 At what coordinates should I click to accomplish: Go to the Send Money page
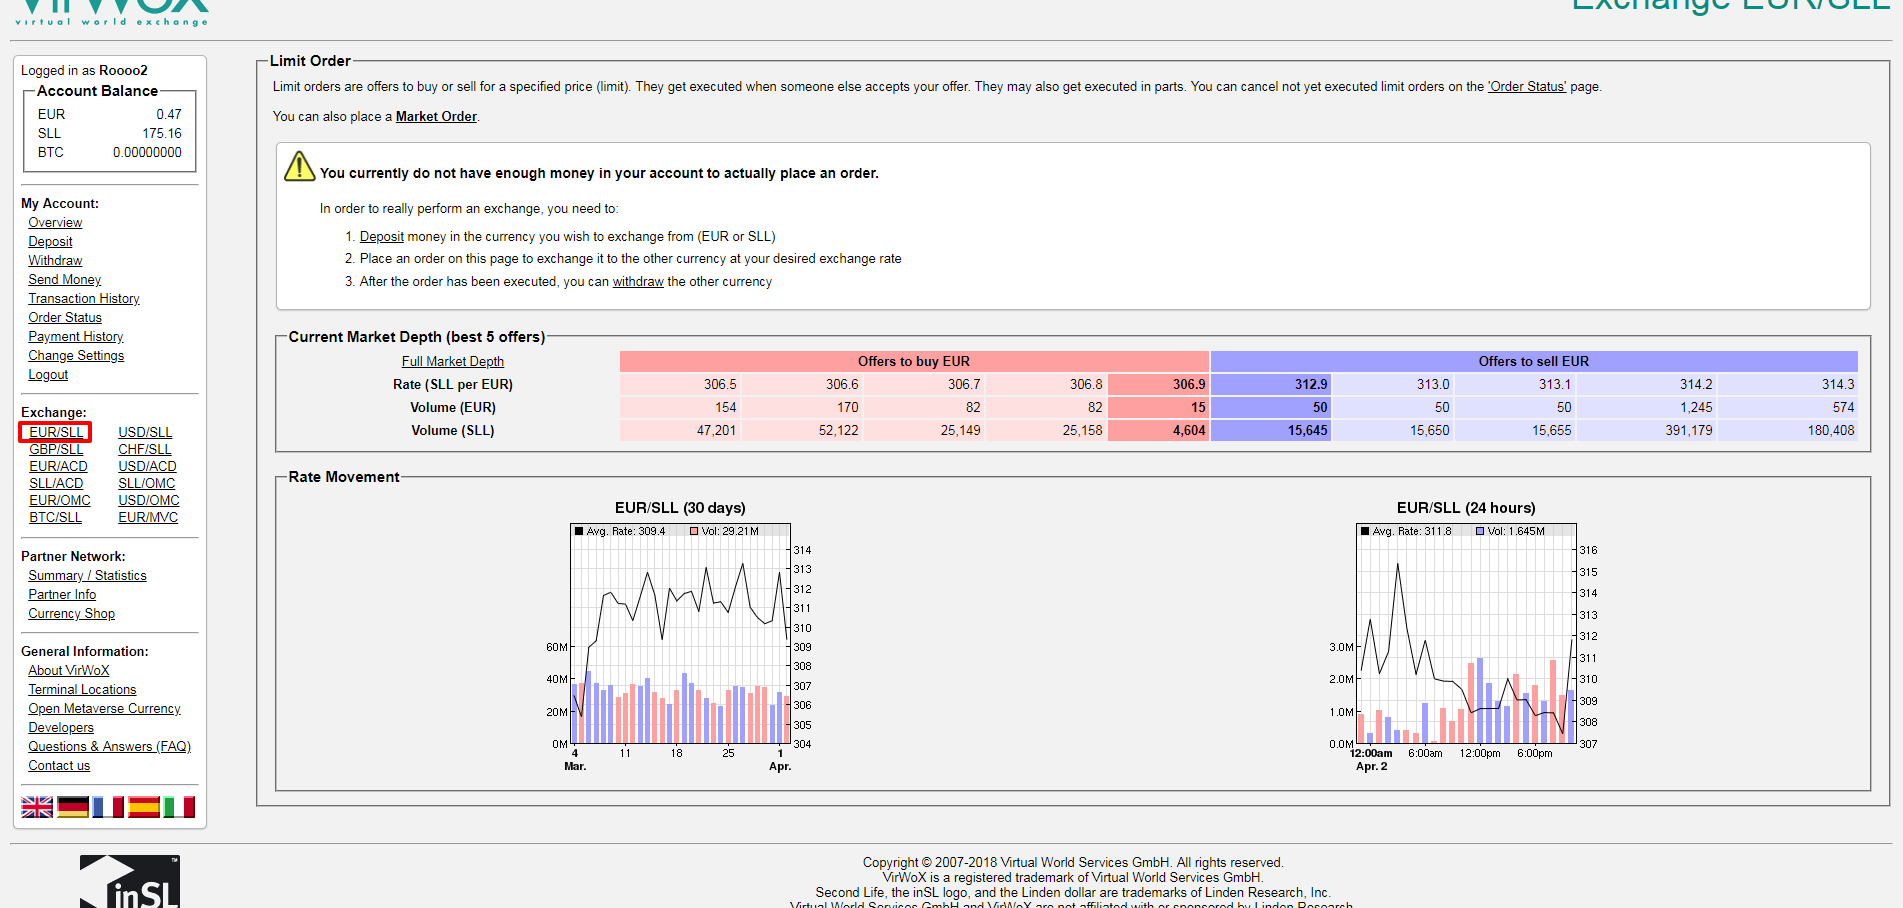coord(64,280)
